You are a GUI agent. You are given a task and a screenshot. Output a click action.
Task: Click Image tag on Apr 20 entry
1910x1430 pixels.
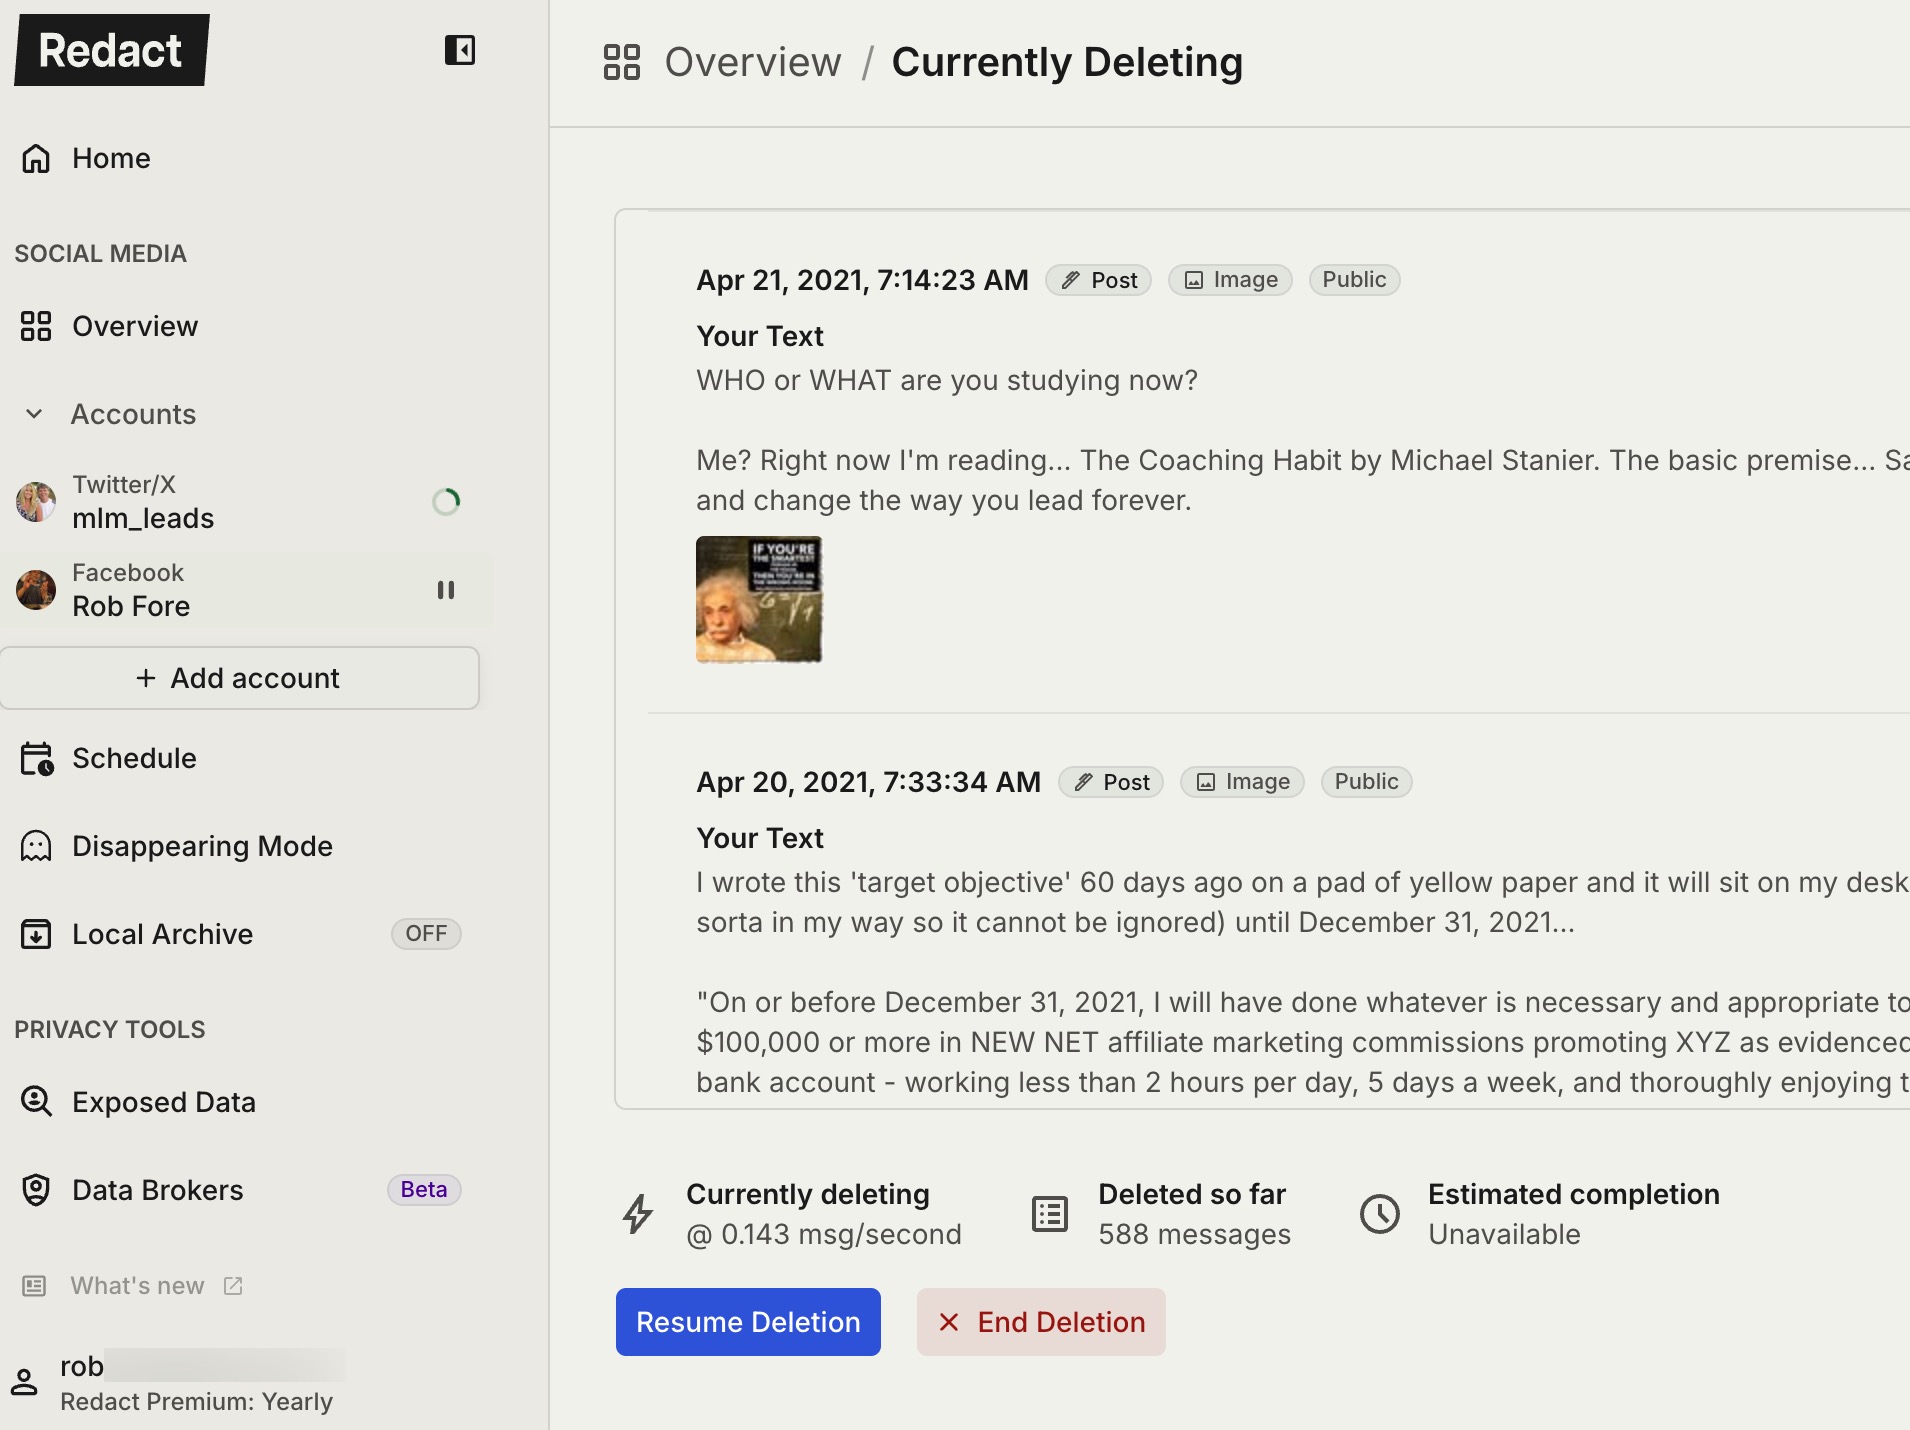(x=1243, y=782)
